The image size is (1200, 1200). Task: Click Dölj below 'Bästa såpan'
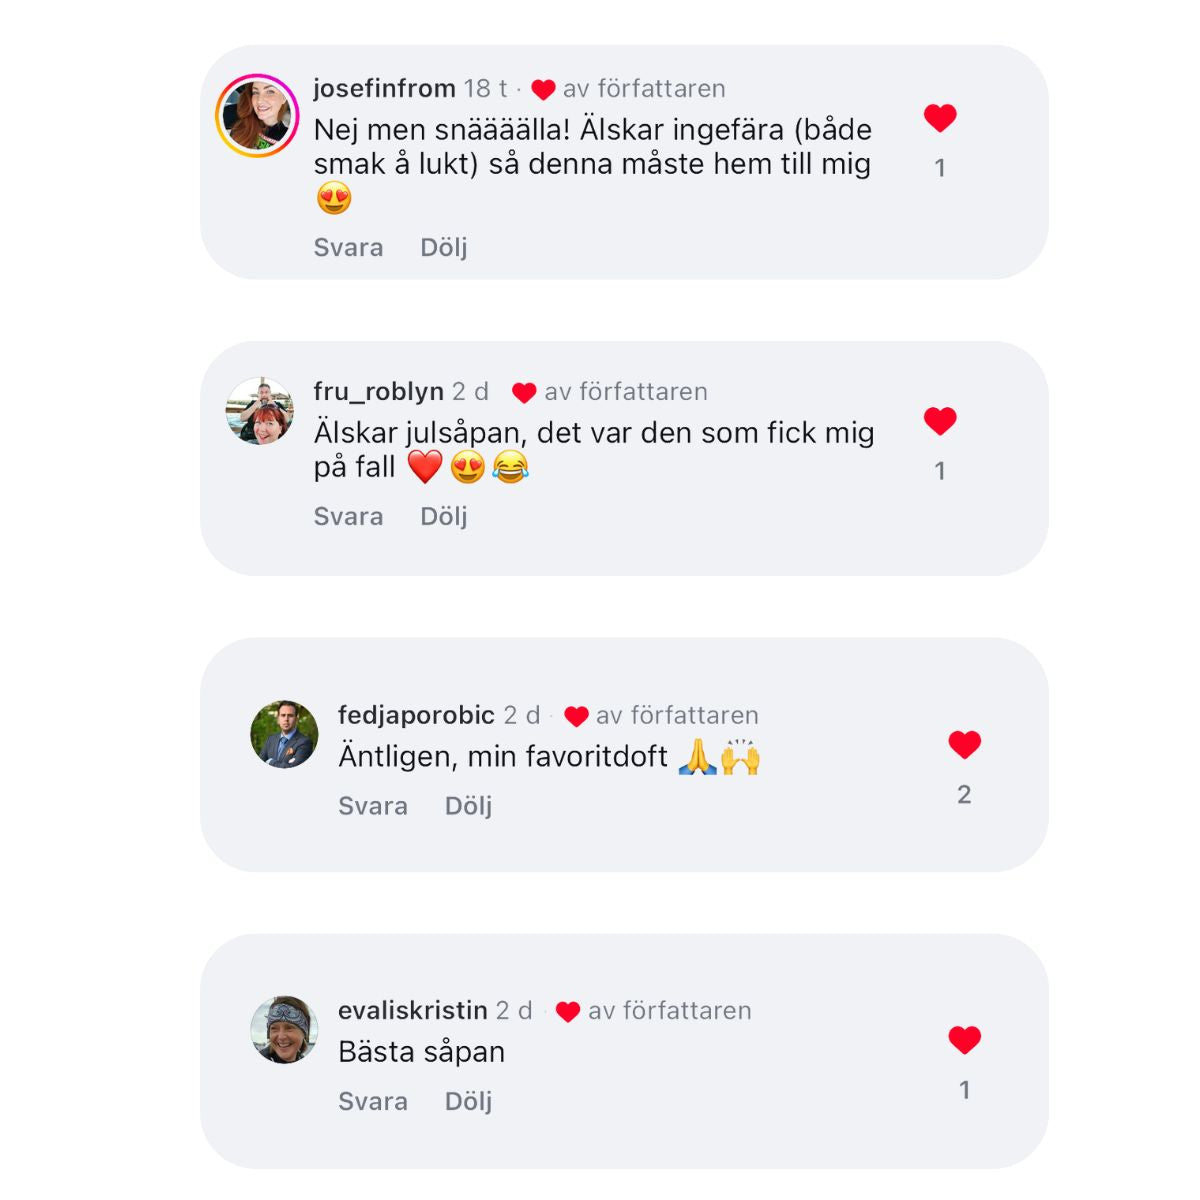click(x=469, y=1101)
